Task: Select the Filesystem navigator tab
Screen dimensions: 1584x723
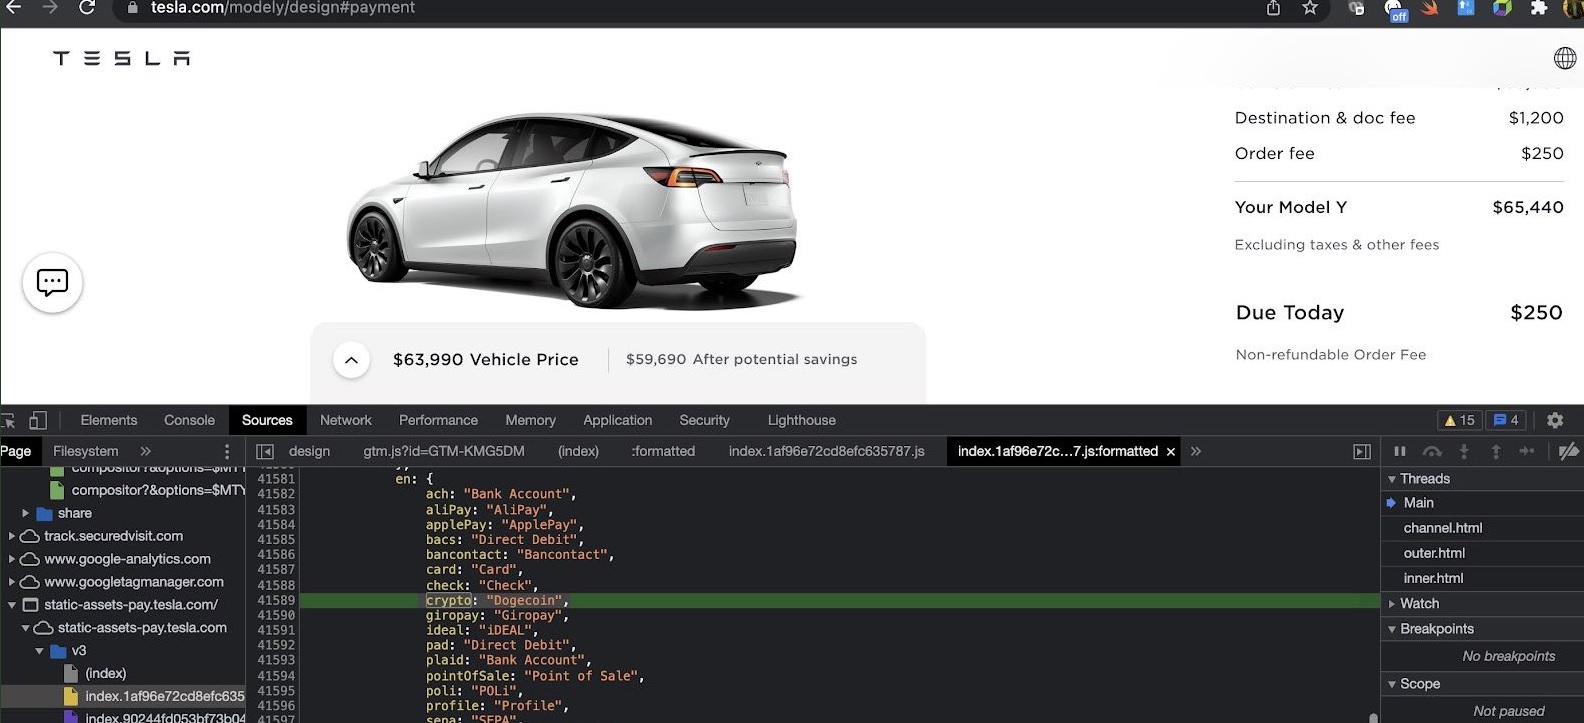Action: pyautogui.click(x=86, y=451)
